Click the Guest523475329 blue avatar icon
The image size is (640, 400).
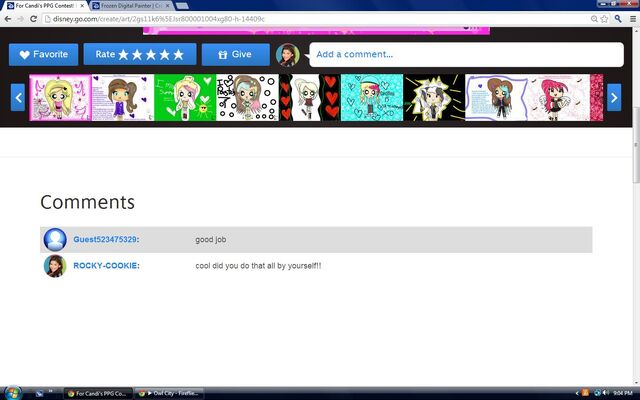click(55, 240)
